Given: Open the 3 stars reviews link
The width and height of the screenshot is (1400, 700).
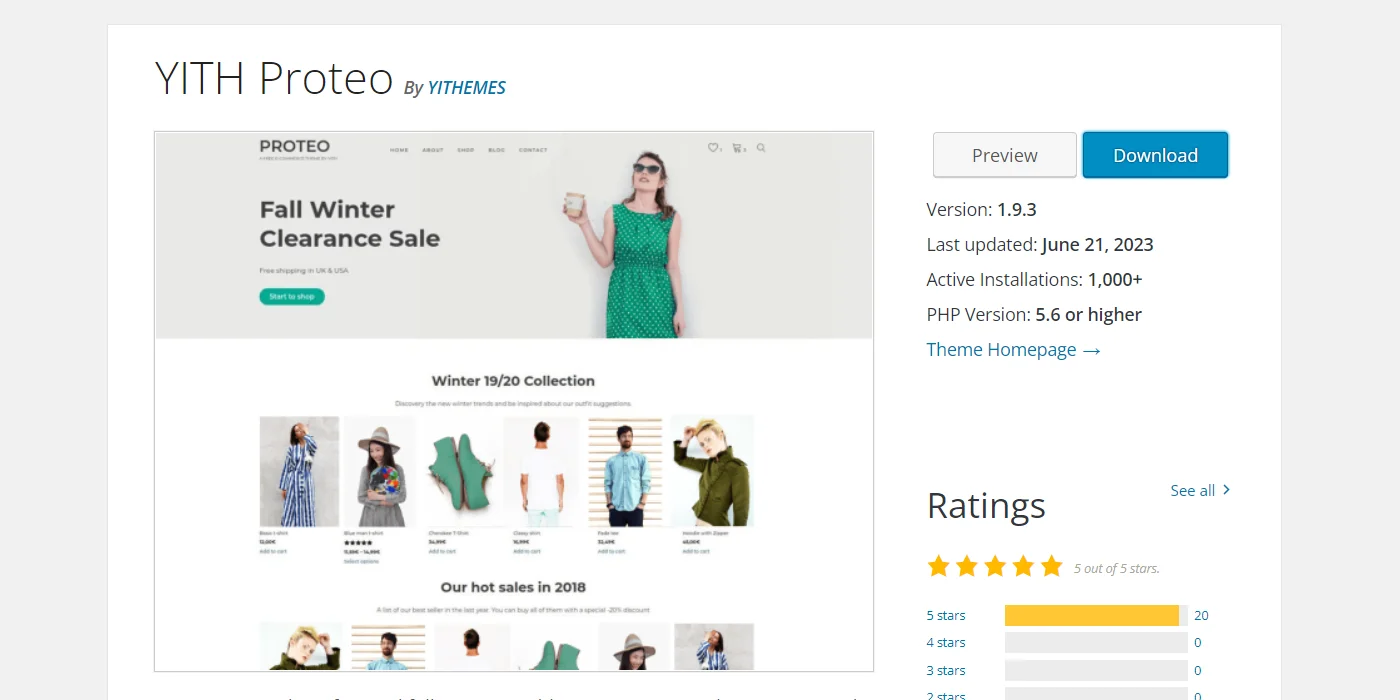Looking at the screenshot, I should pos(946,671).
